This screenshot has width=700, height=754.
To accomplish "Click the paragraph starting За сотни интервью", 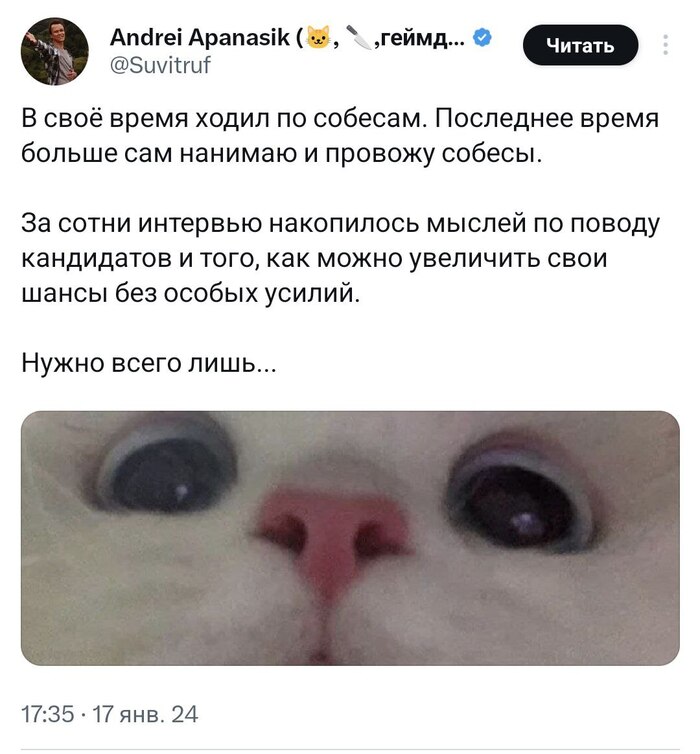I will pos(340,258).
